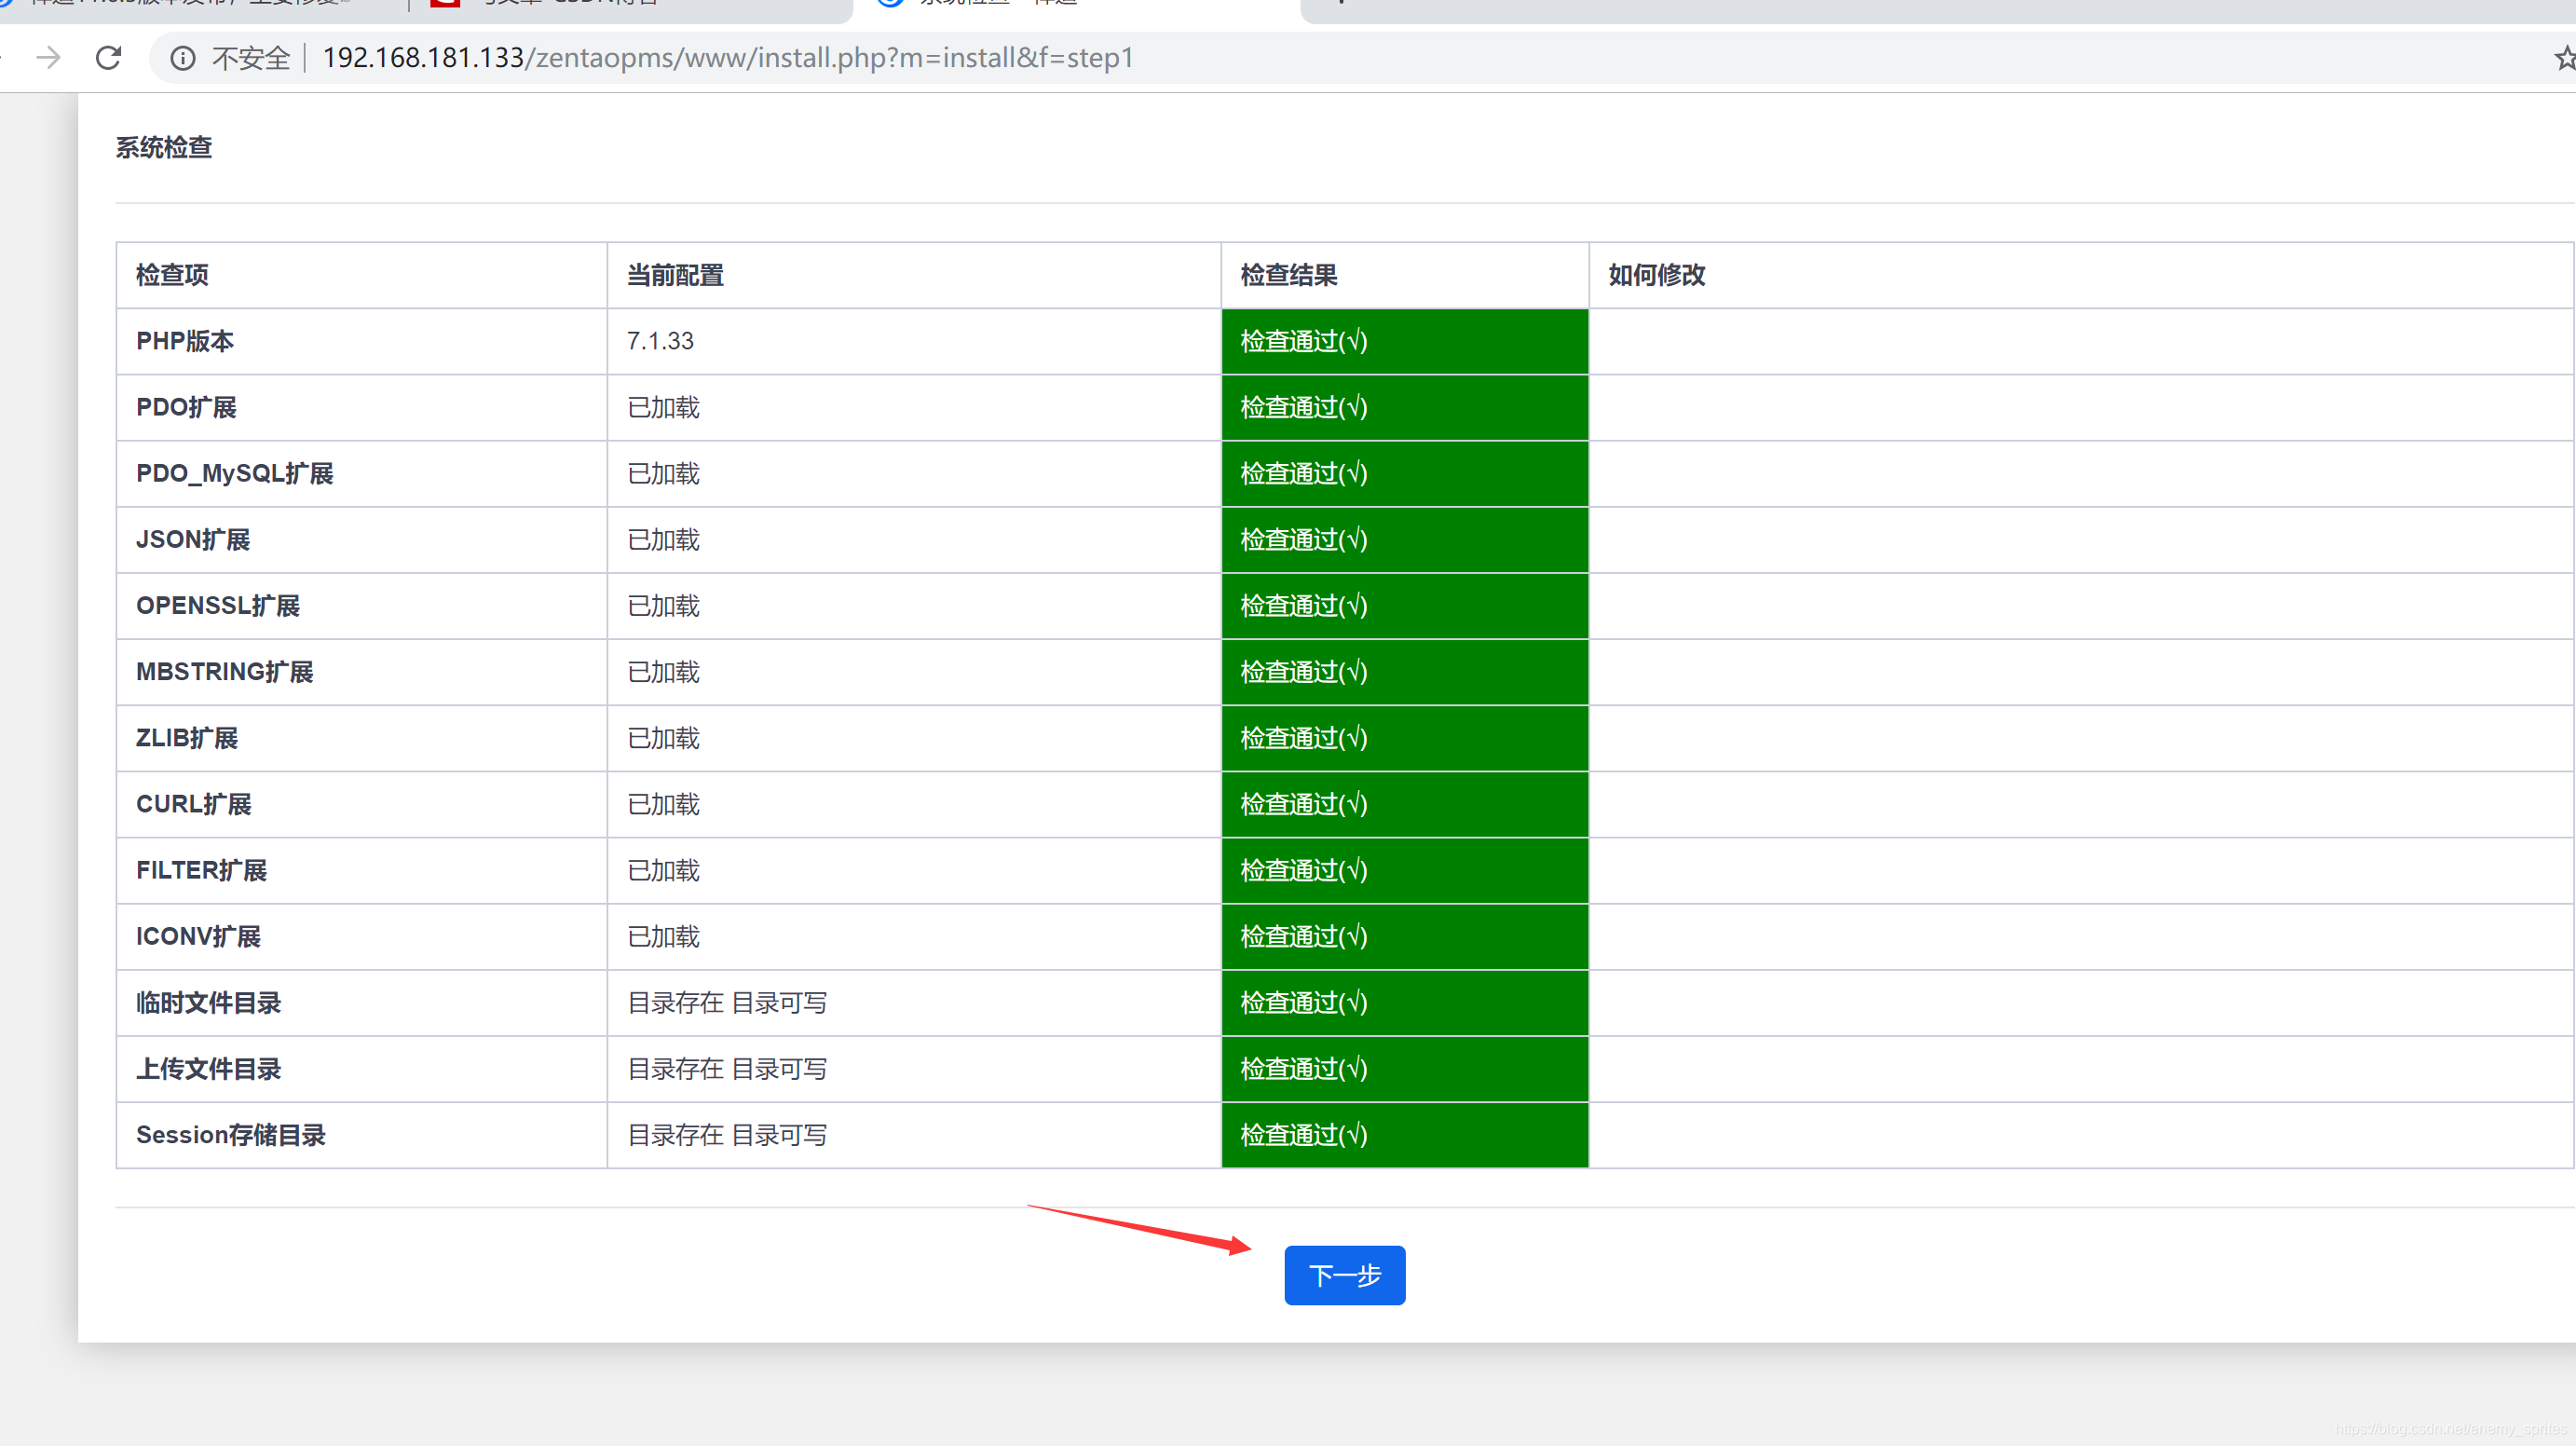This screenshot has width=2576, height=1446.
Task: Click 检查通过 result in ICONV扩展 row
Action: click(x=1304, y=936)
